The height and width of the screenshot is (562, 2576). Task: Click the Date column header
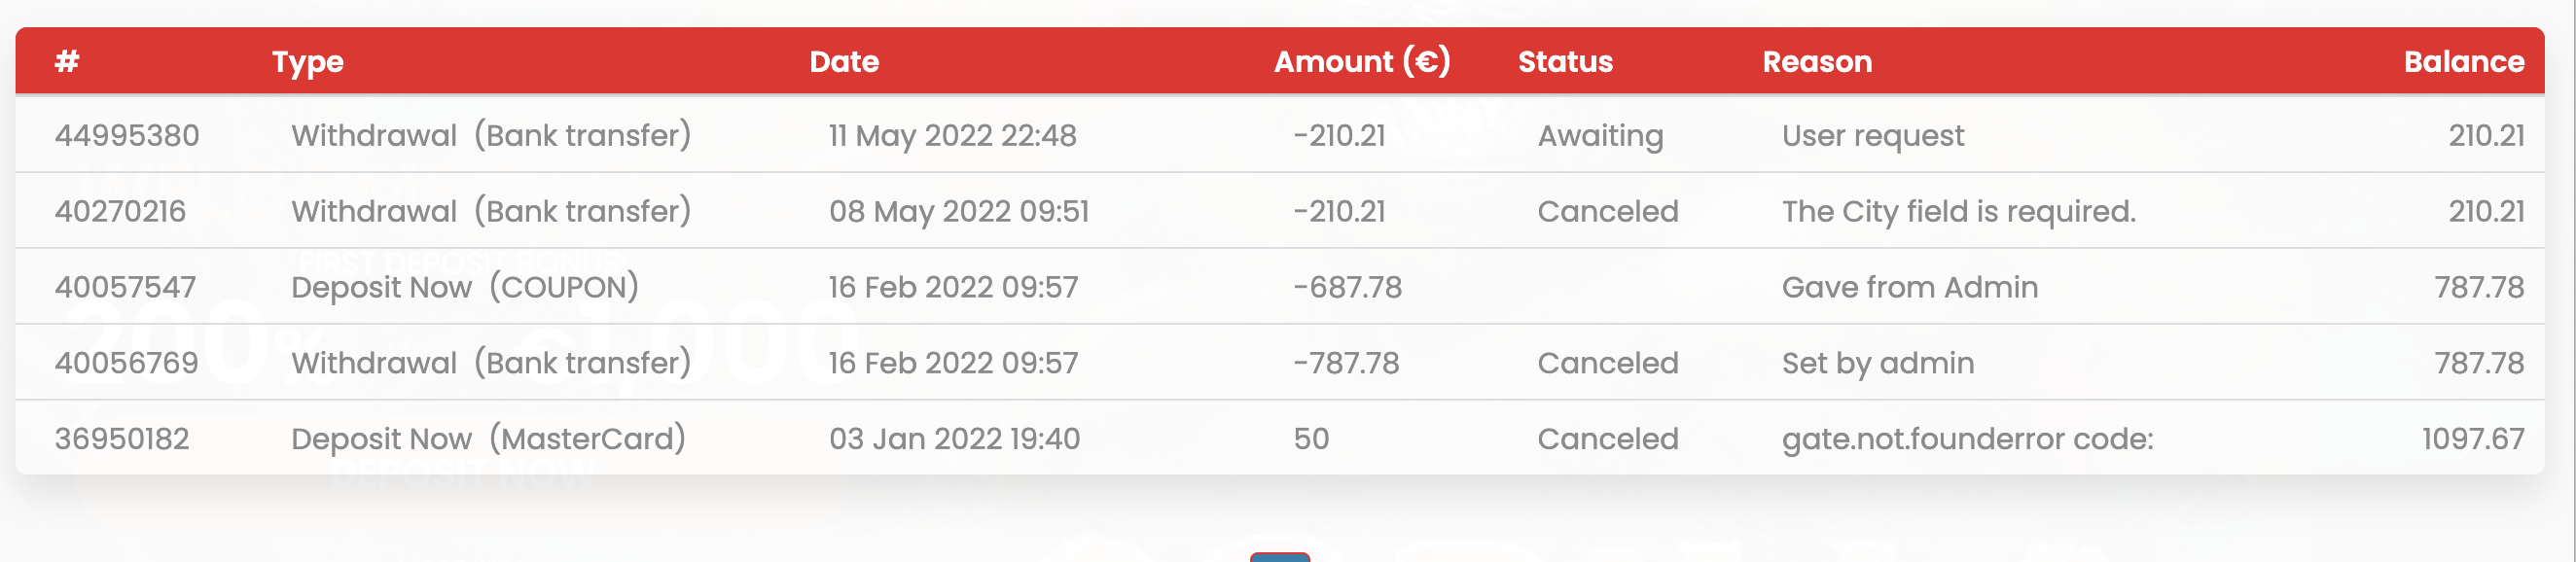tap(844, 62)
